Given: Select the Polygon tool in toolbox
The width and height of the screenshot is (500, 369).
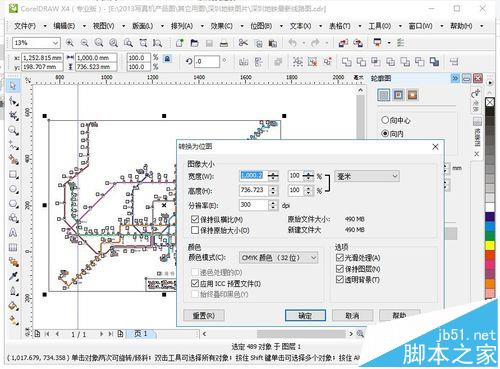Looking at the screenshot, I should pyautogui.click(x=13, y=204).
